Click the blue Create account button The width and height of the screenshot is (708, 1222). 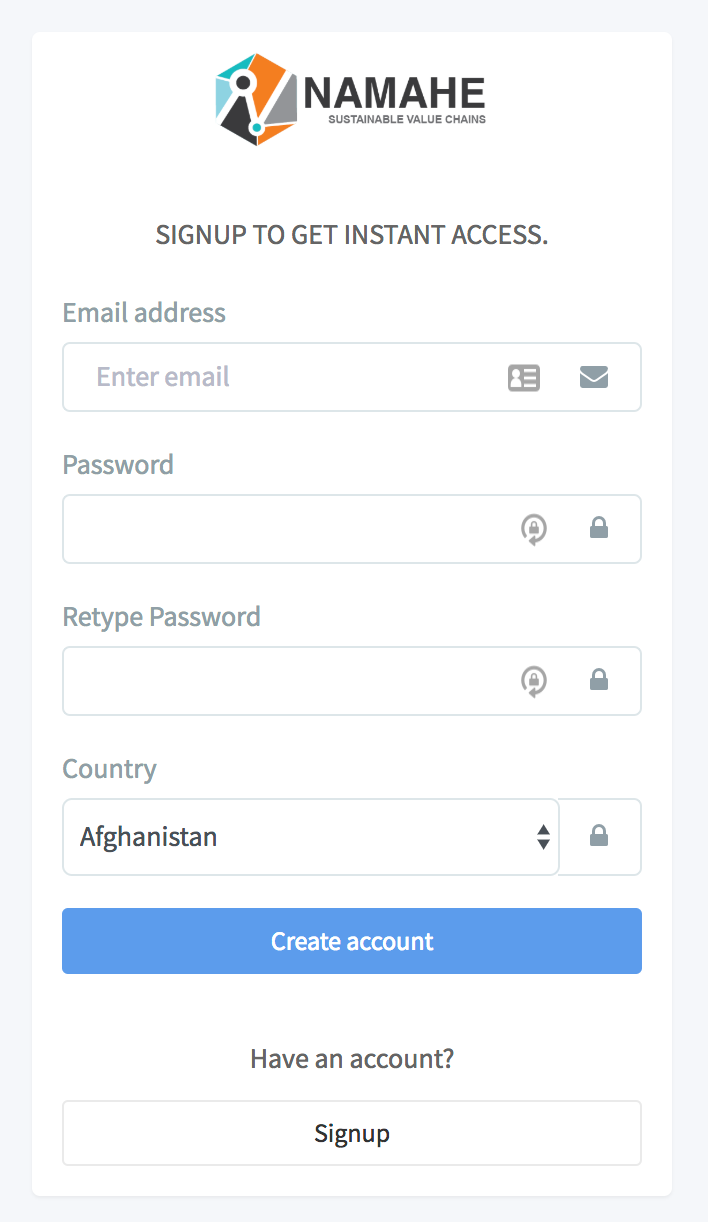(x=352, y=941)
